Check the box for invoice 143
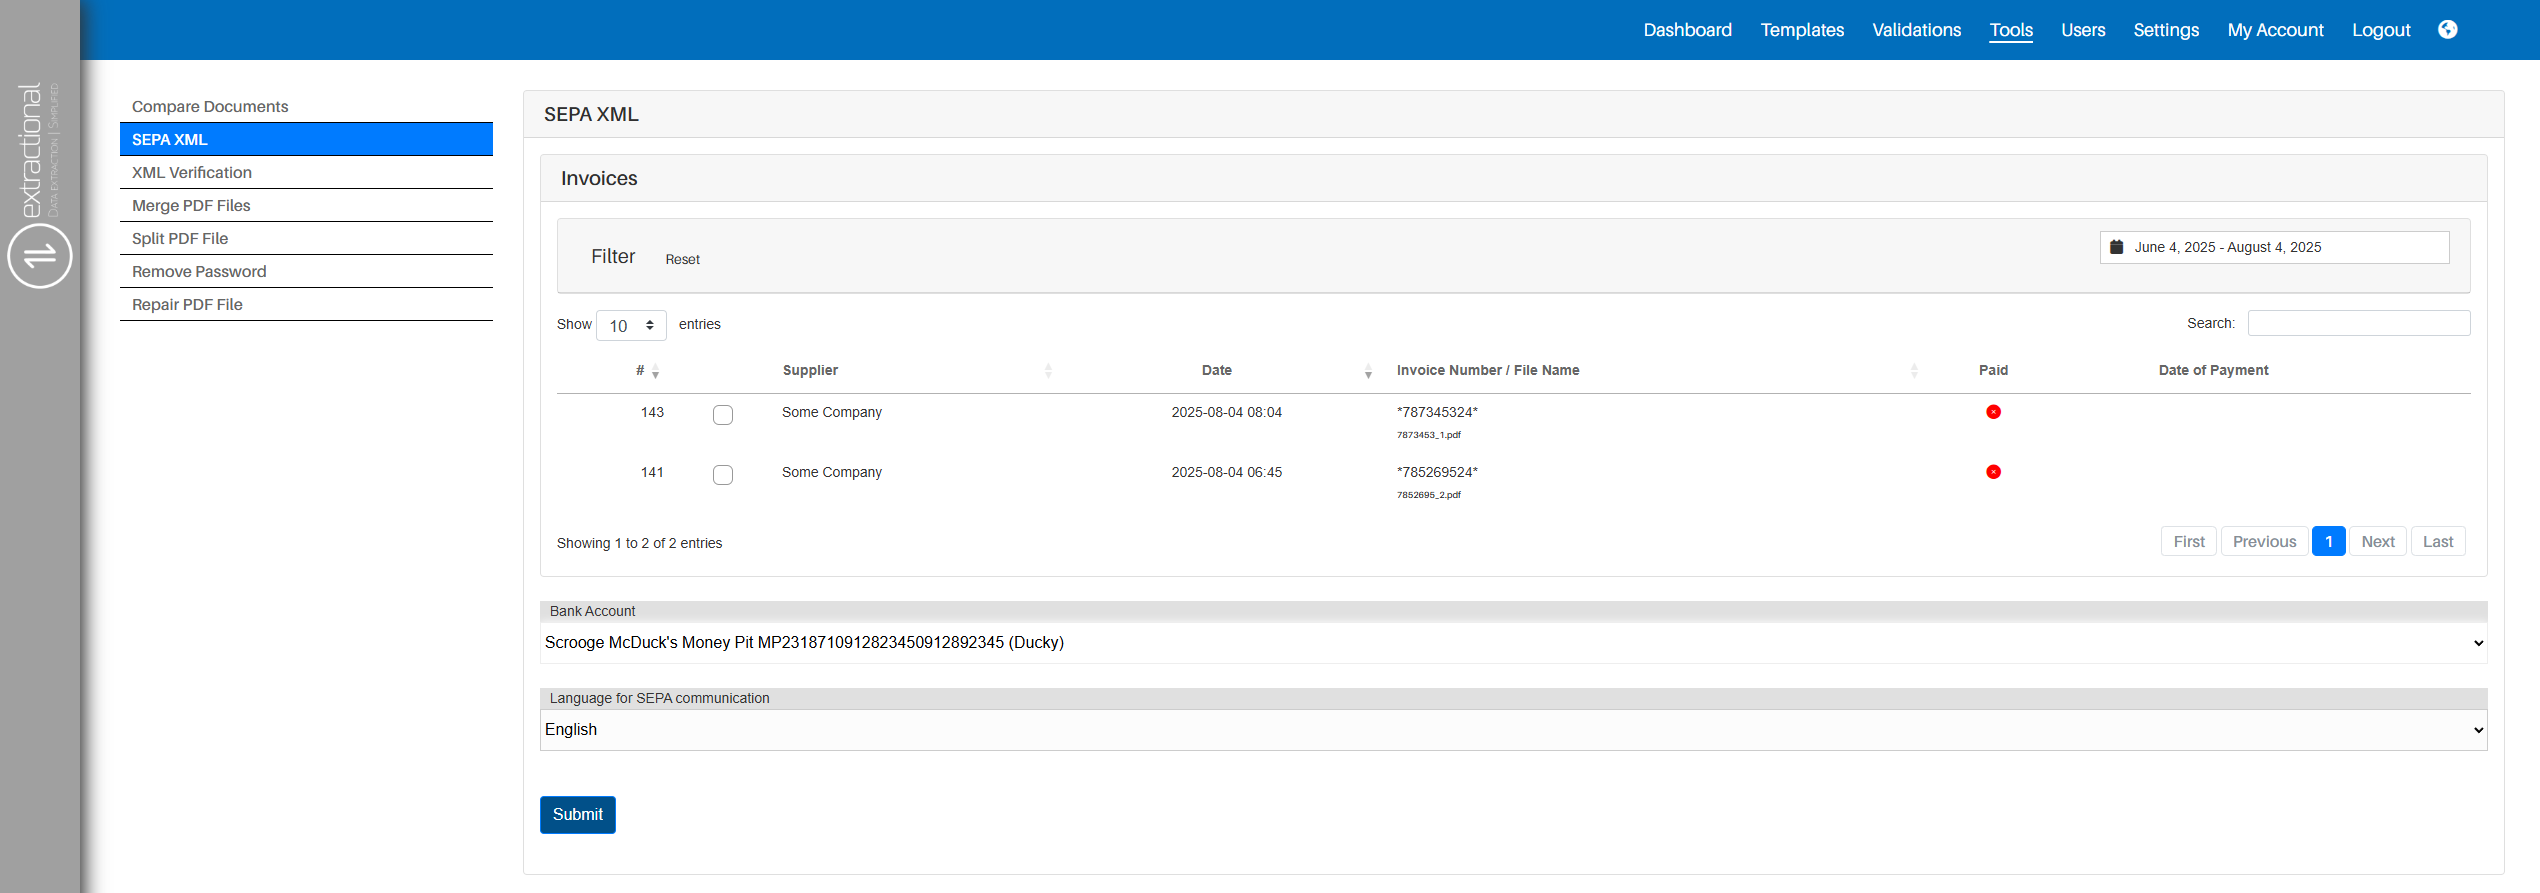Screen dimensions: 2540x893 723,415
